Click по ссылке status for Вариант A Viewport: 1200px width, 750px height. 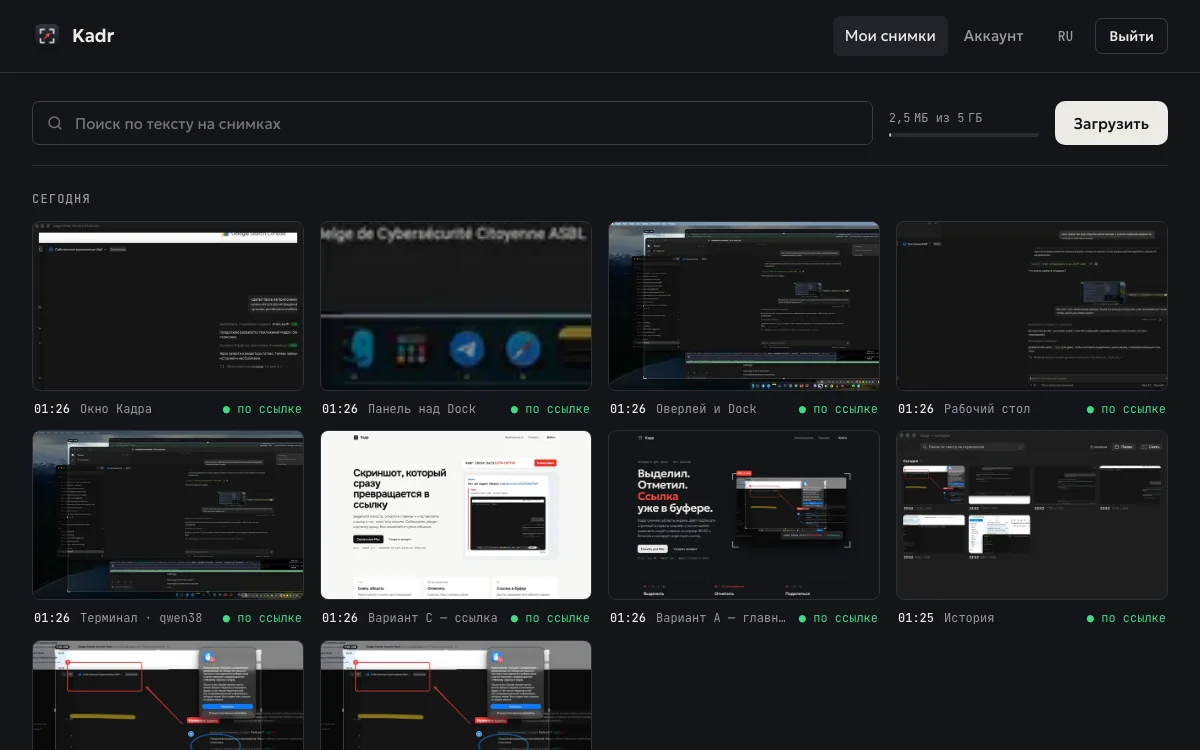tap(838, 618)
